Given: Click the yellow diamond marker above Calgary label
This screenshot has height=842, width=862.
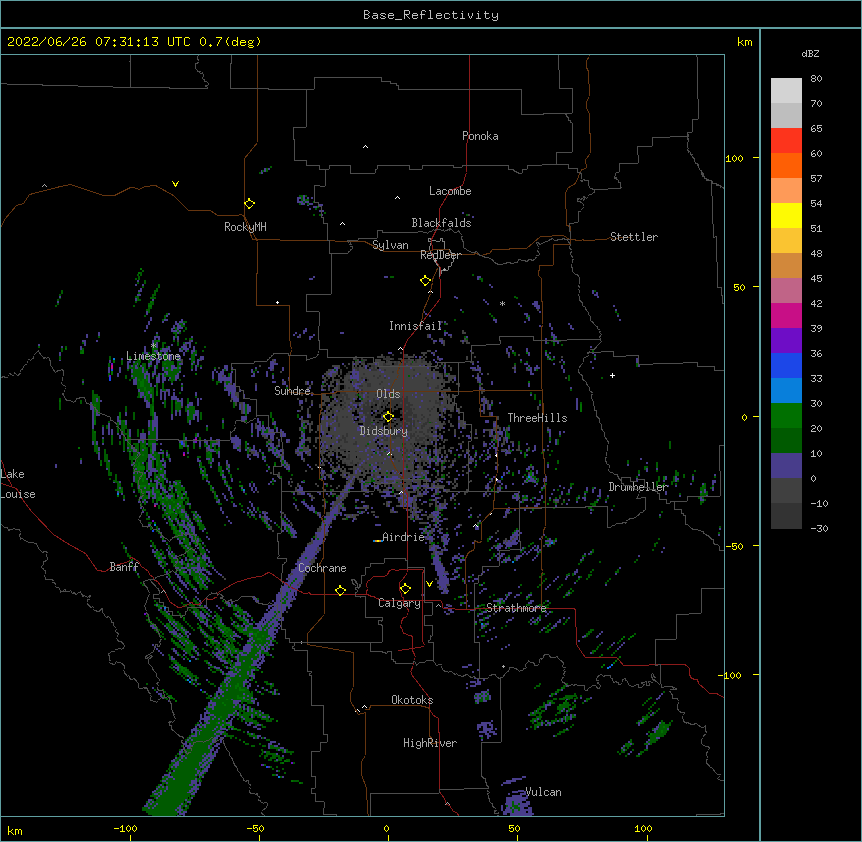Looking at the screenshot, I should [x=405, y=589].
